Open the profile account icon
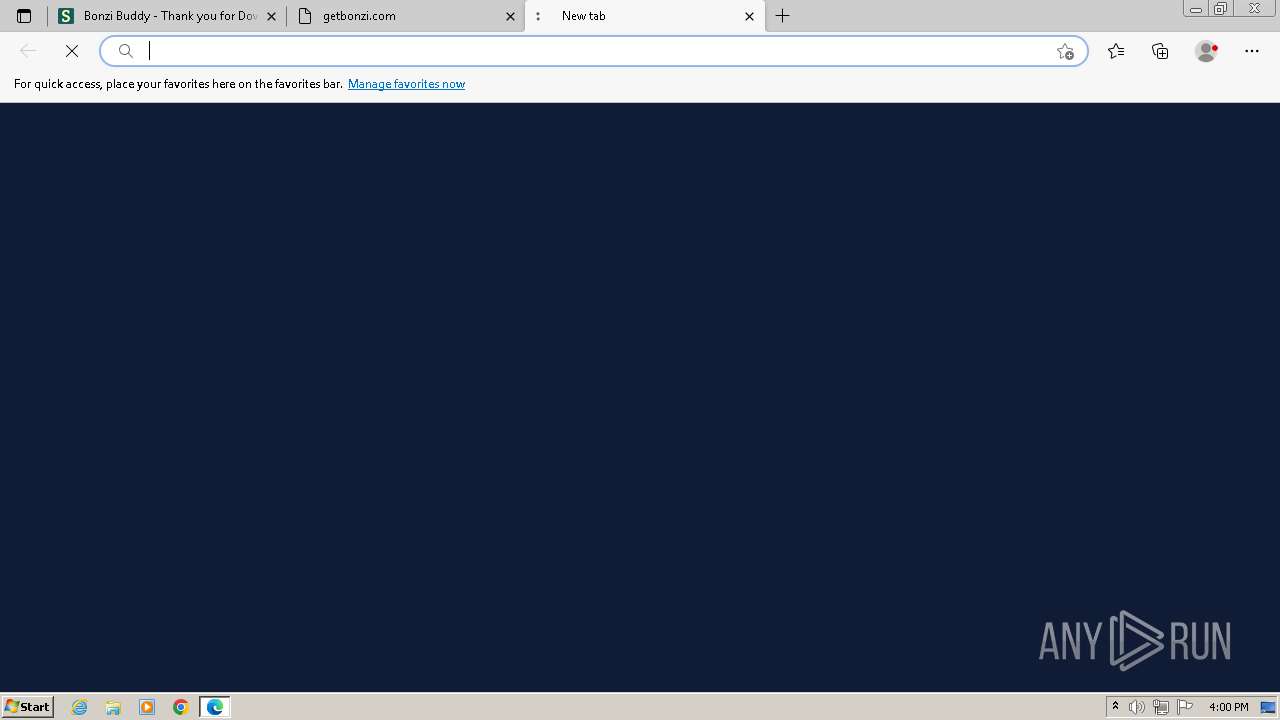The image size is (1280, 720). click(x=1206, y=51)
